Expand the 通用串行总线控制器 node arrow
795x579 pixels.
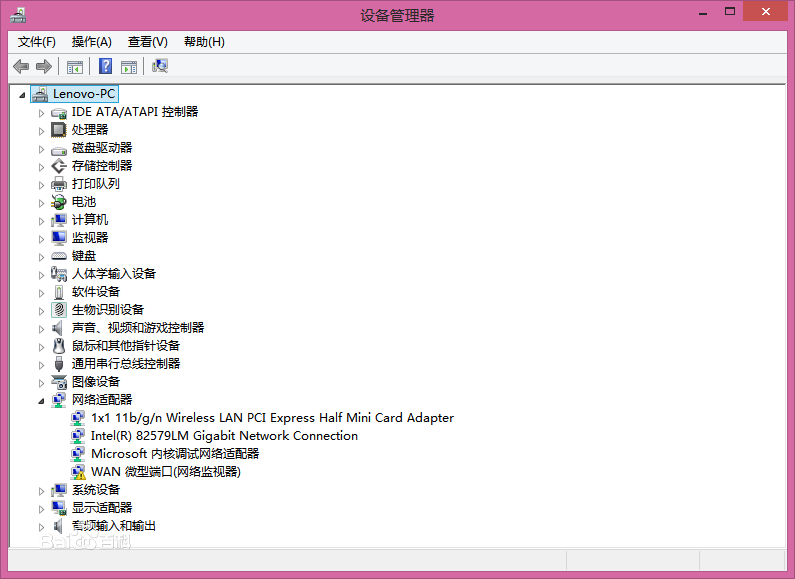pyautogui.click(x=41, y=365)
